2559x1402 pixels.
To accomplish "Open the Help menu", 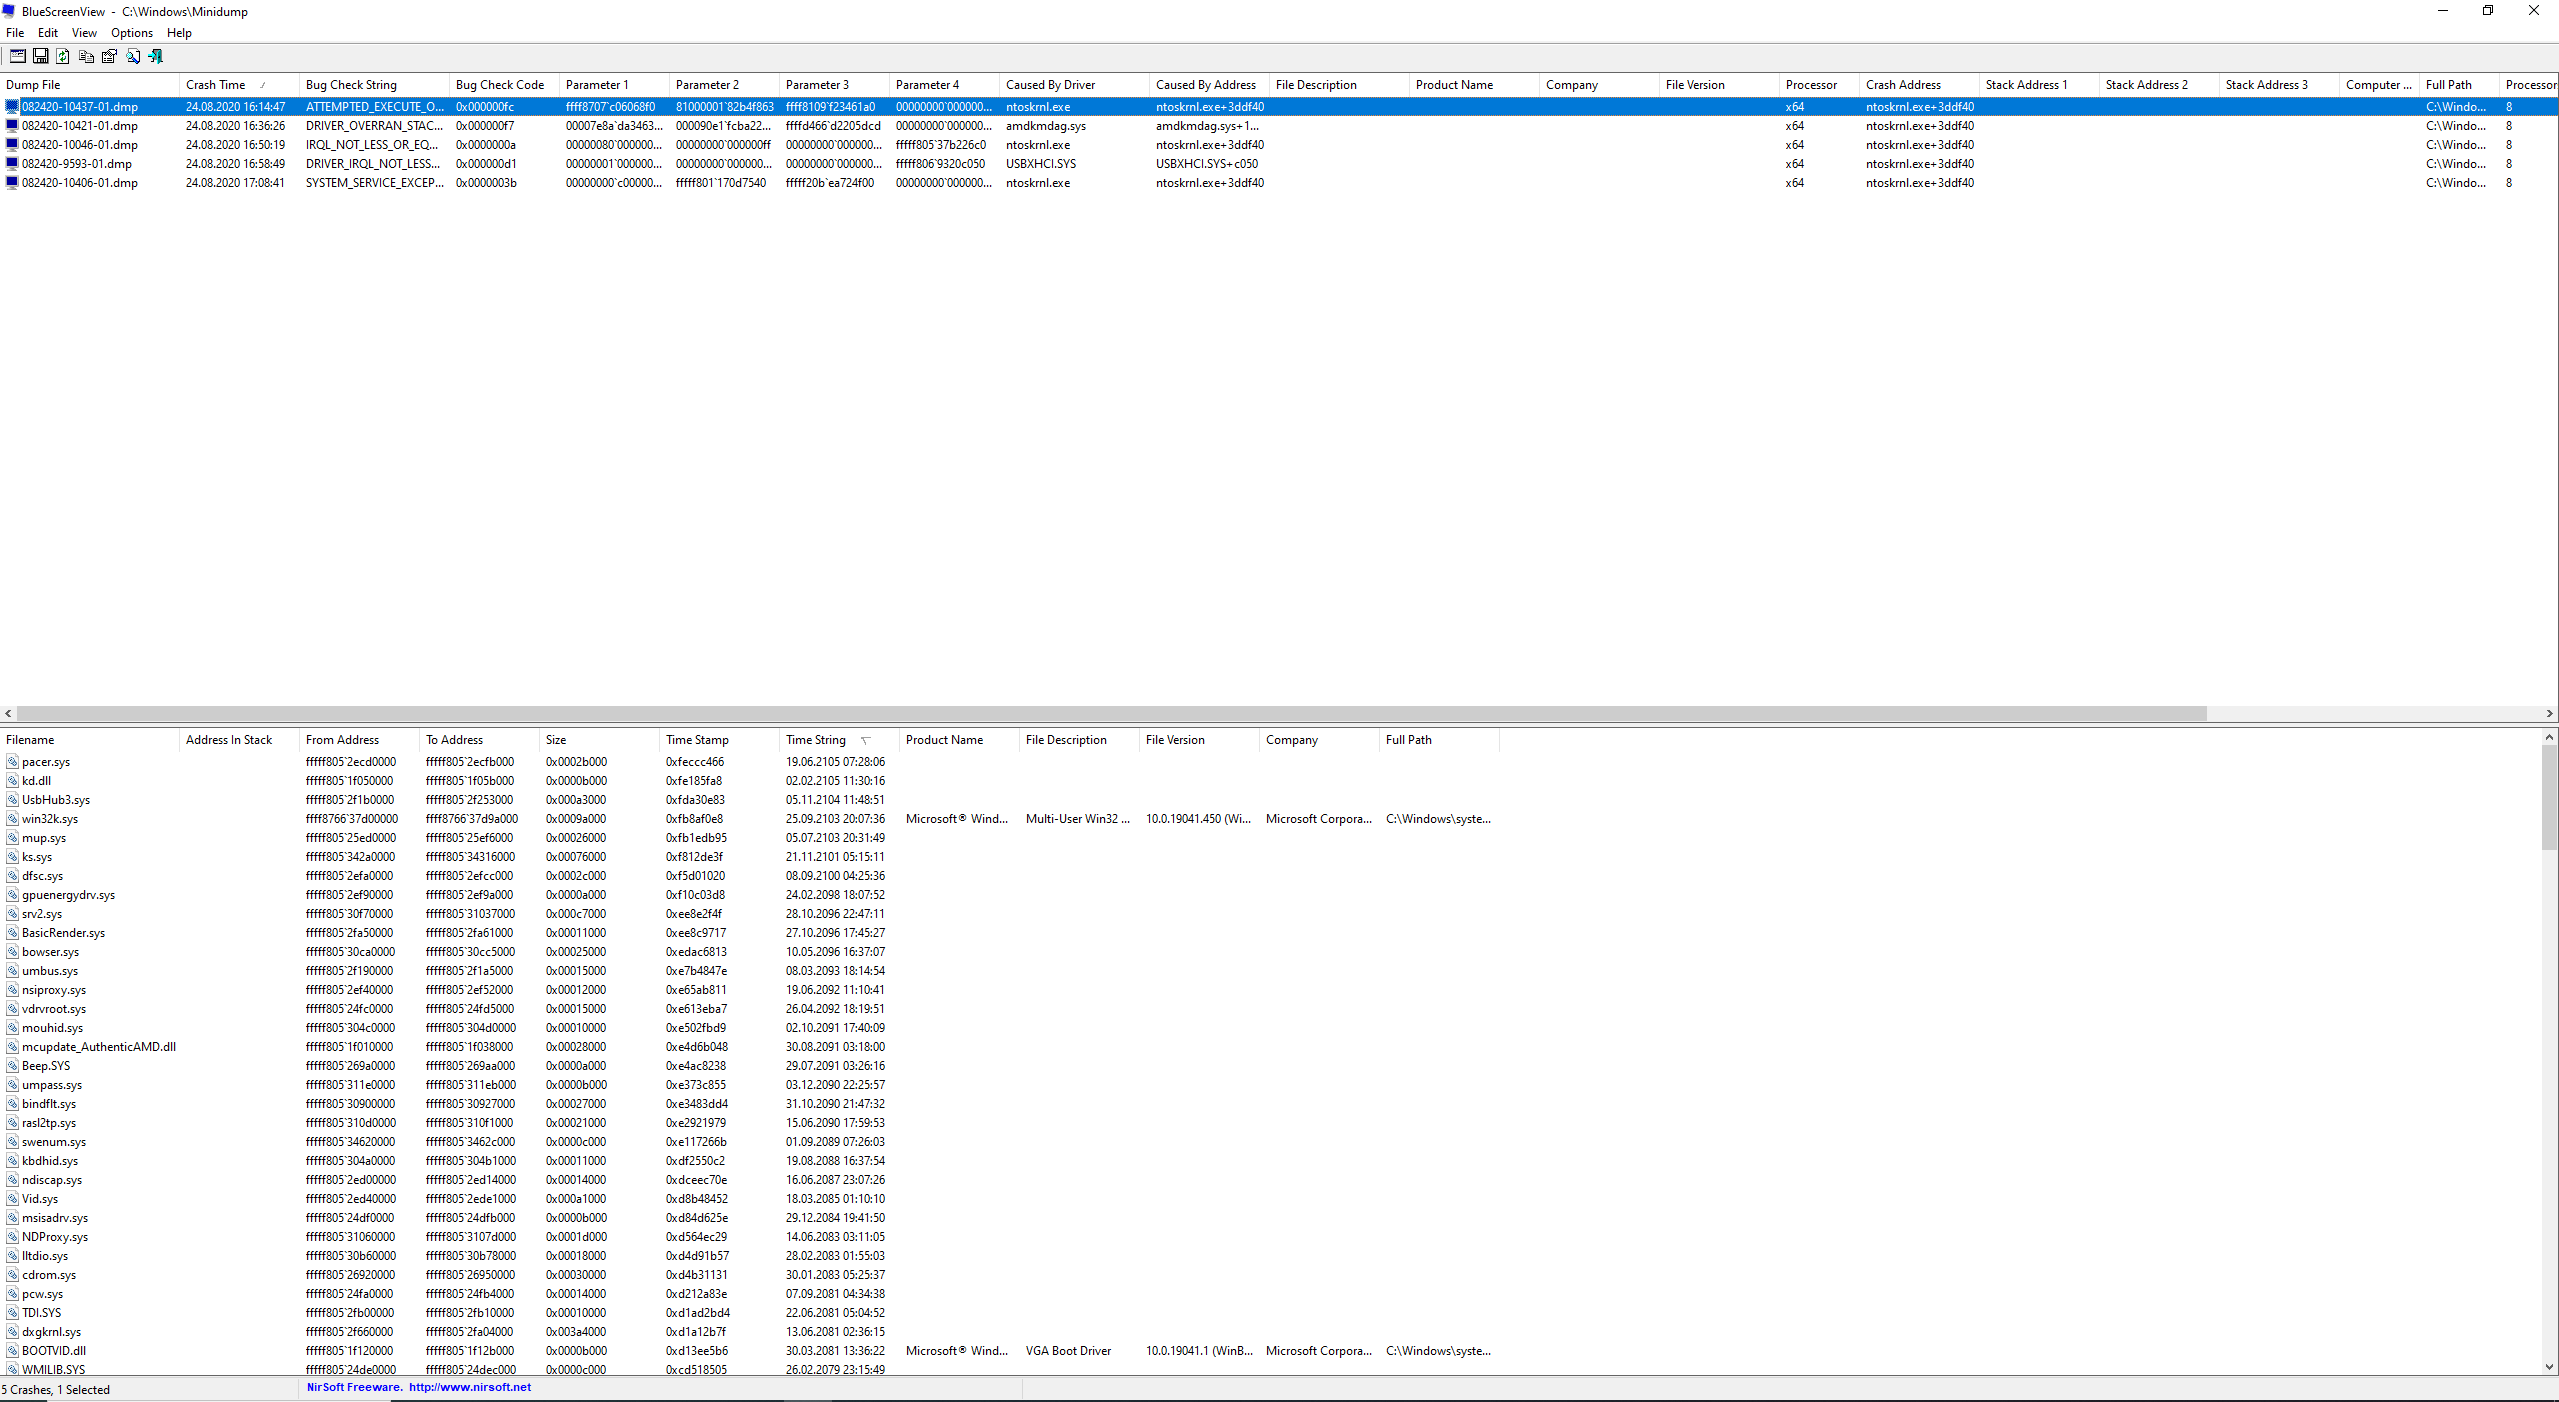I will click(x=179, y=33).
